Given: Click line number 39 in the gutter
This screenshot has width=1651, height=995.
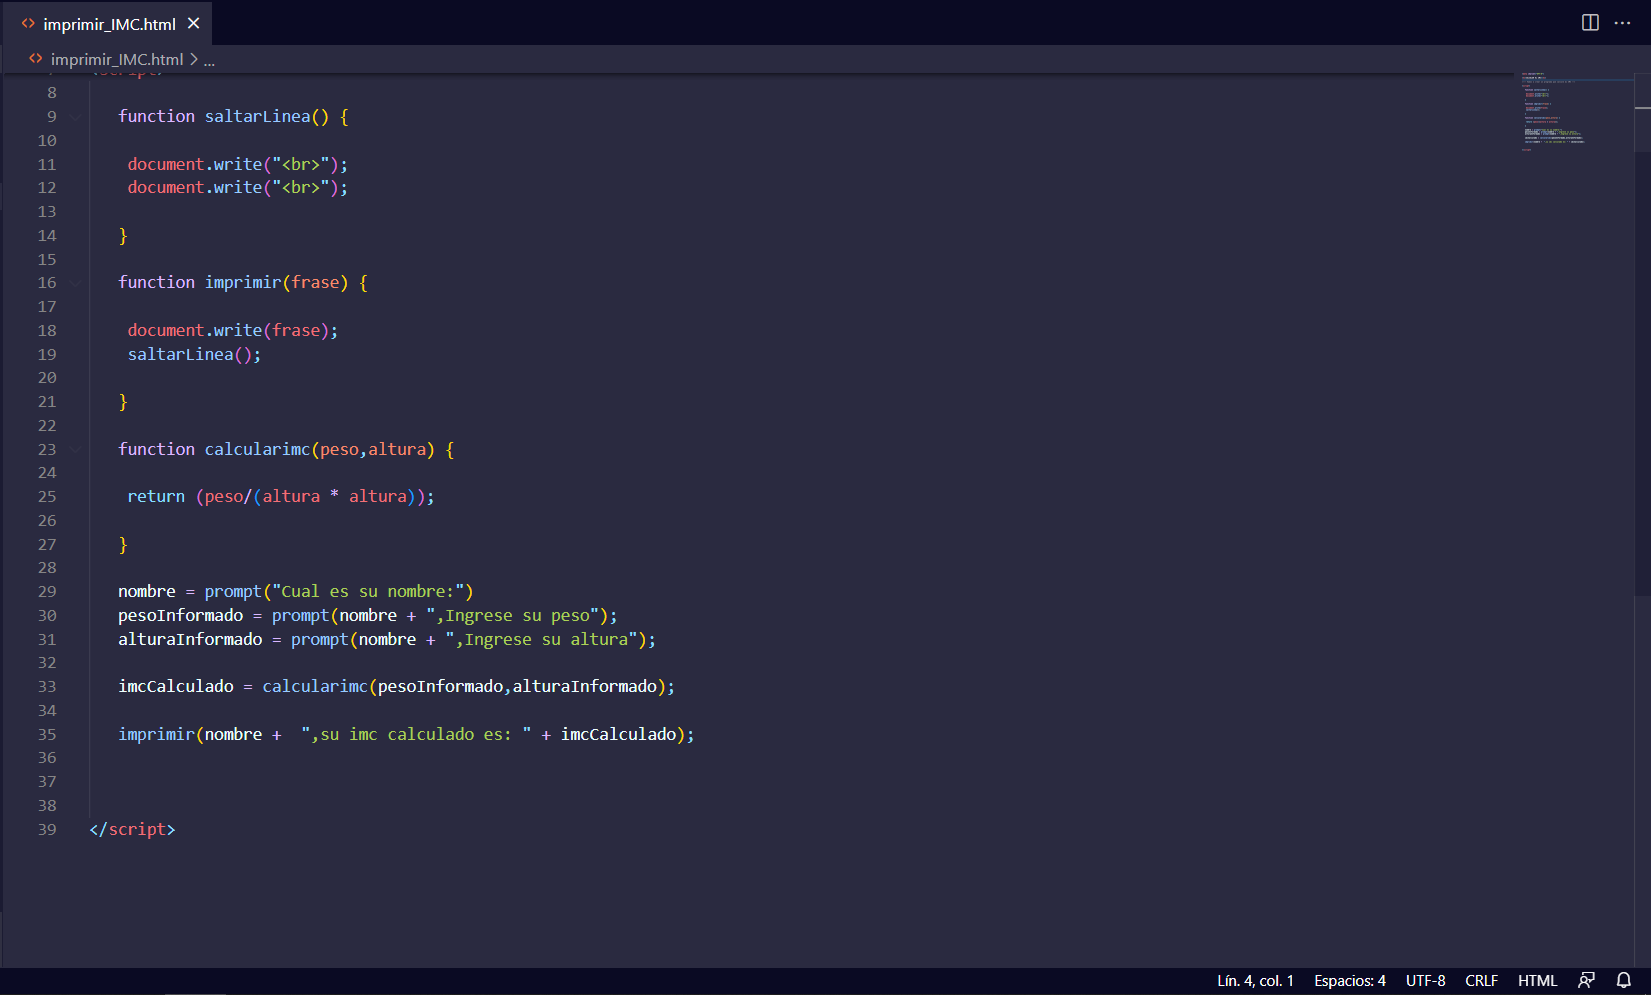Looking at the screenshot, I should pyautogui.click(x=47, y=830).
